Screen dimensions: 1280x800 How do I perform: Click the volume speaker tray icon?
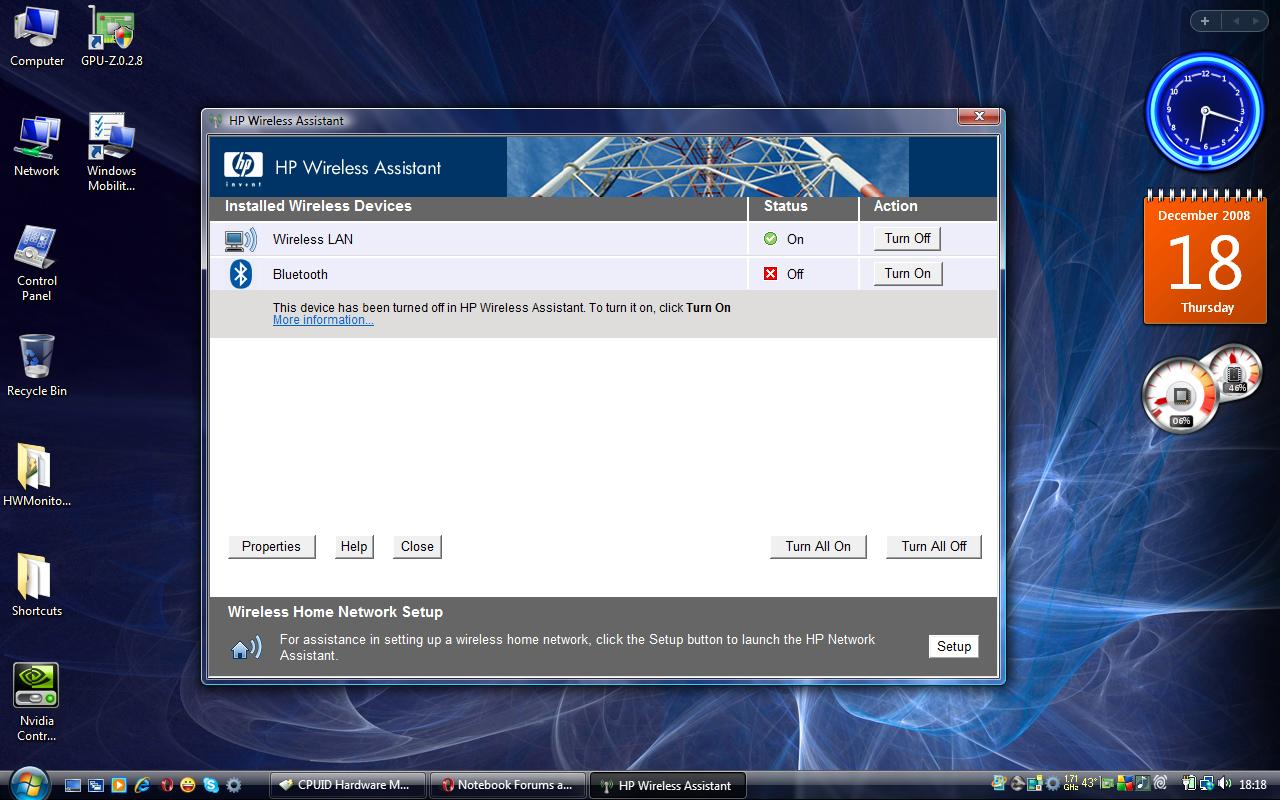tap(1225, 783)
